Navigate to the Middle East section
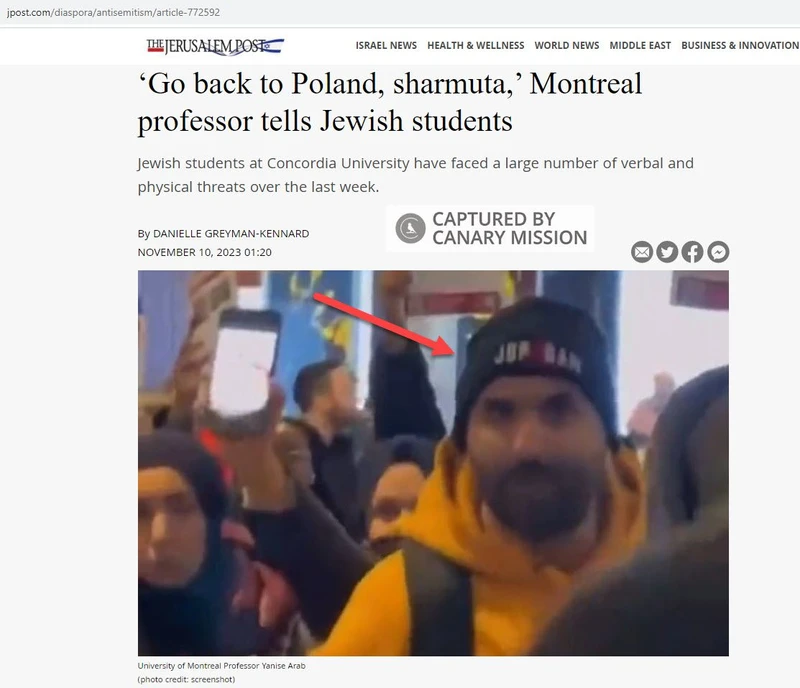 click(x=640, y=45)
